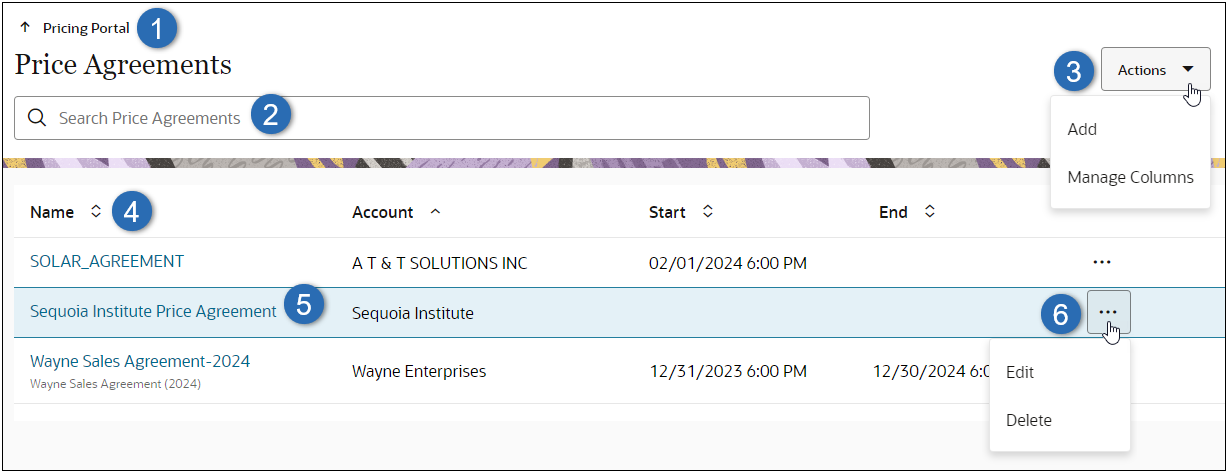
Task: Select Manage Columns from Actions menu
Action: [x=1130, y=177]
